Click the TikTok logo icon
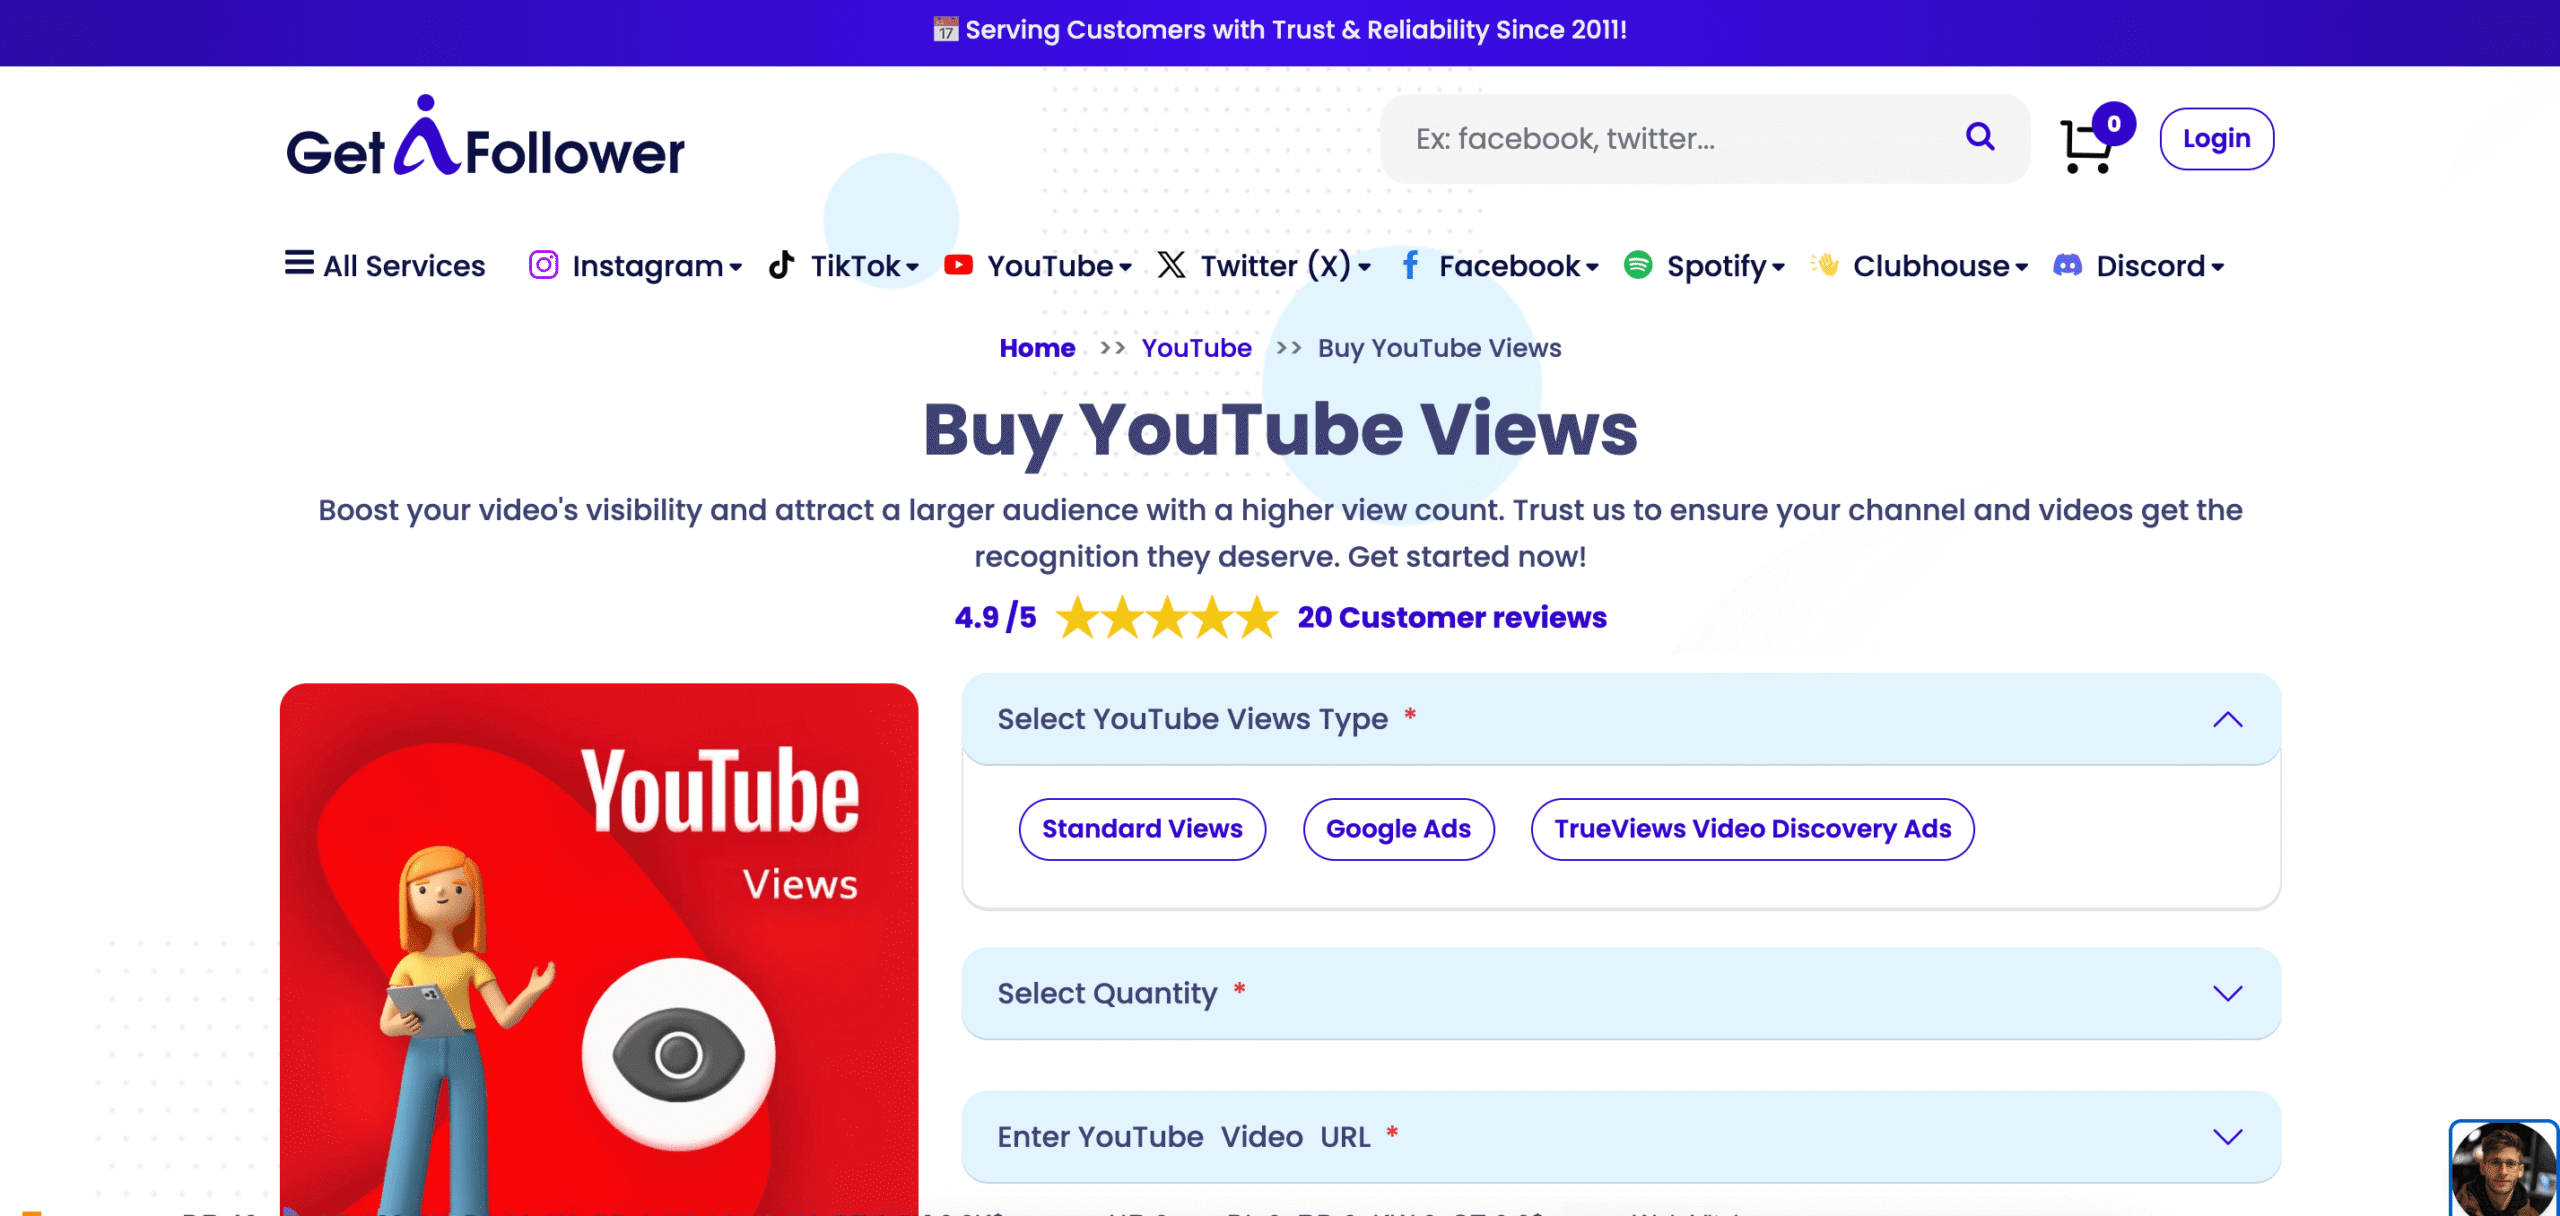Image resolution: width=2560 pixels, height=1216 pixels. tap(782, 265)
